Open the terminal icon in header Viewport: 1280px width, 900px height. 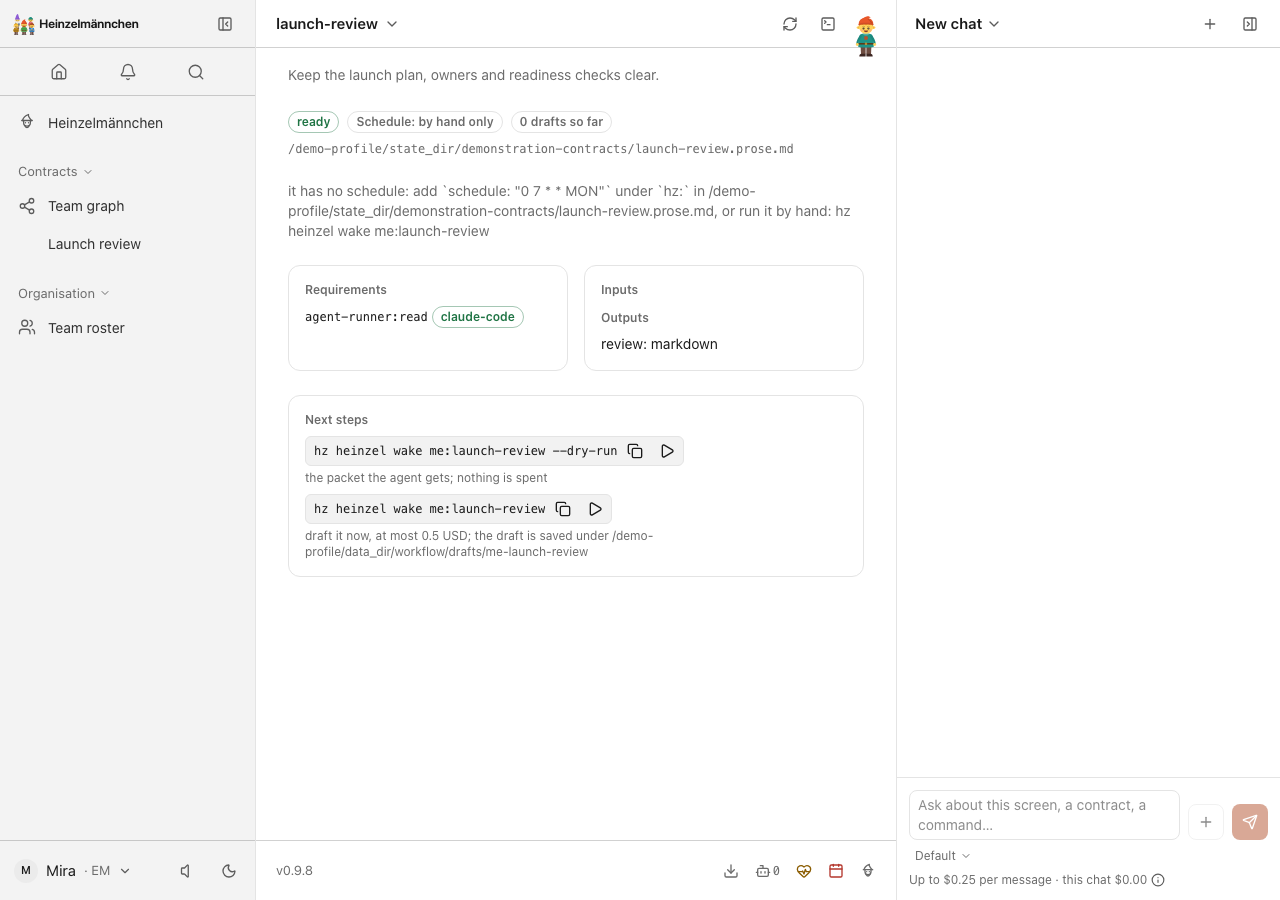coord(828,24)
